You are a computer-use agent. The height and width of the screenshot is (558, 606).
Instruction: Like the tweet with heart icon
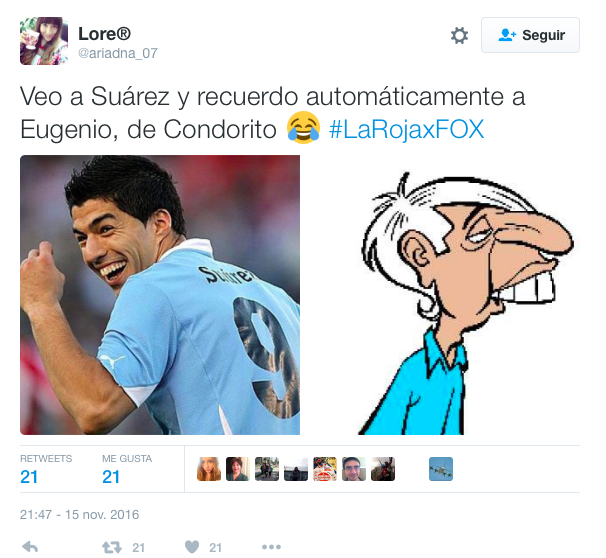(x=192, y=547)
